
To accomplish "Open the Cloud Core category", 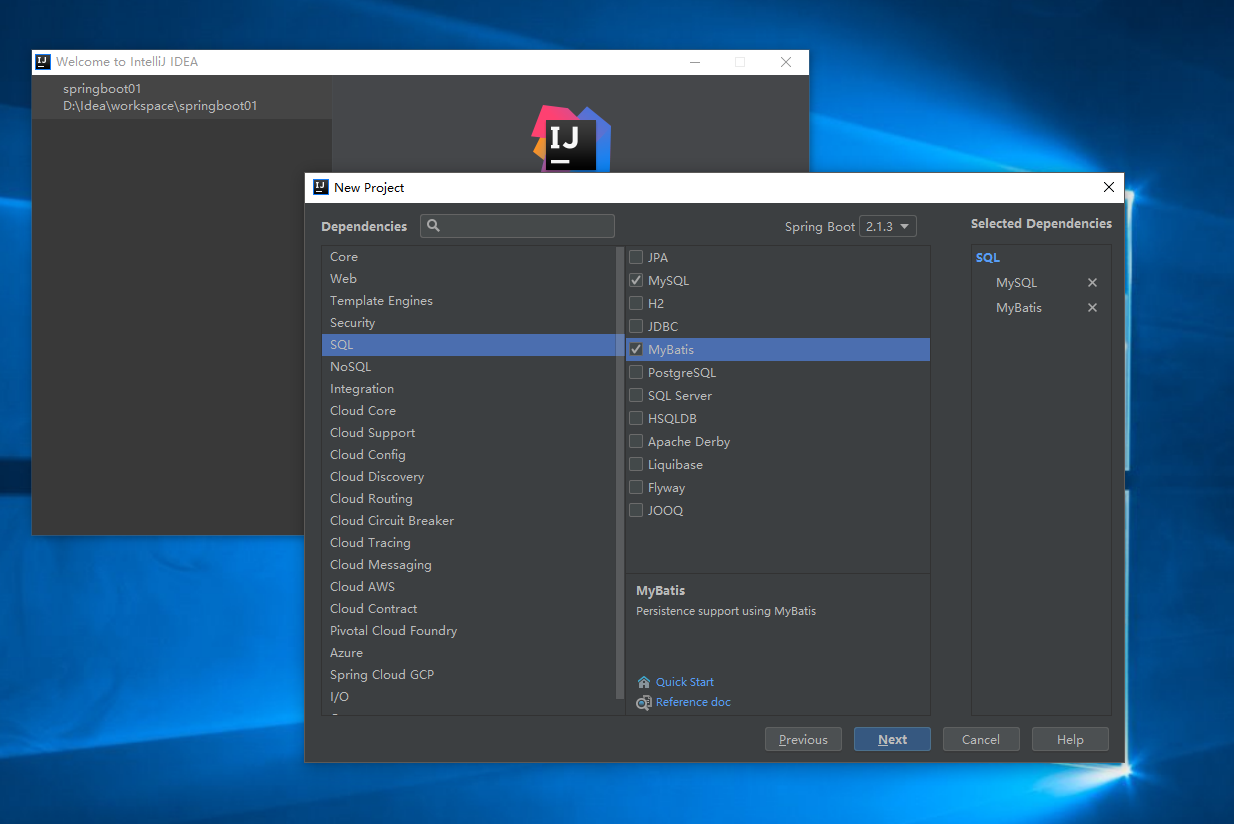I will (x=468, y=411).
